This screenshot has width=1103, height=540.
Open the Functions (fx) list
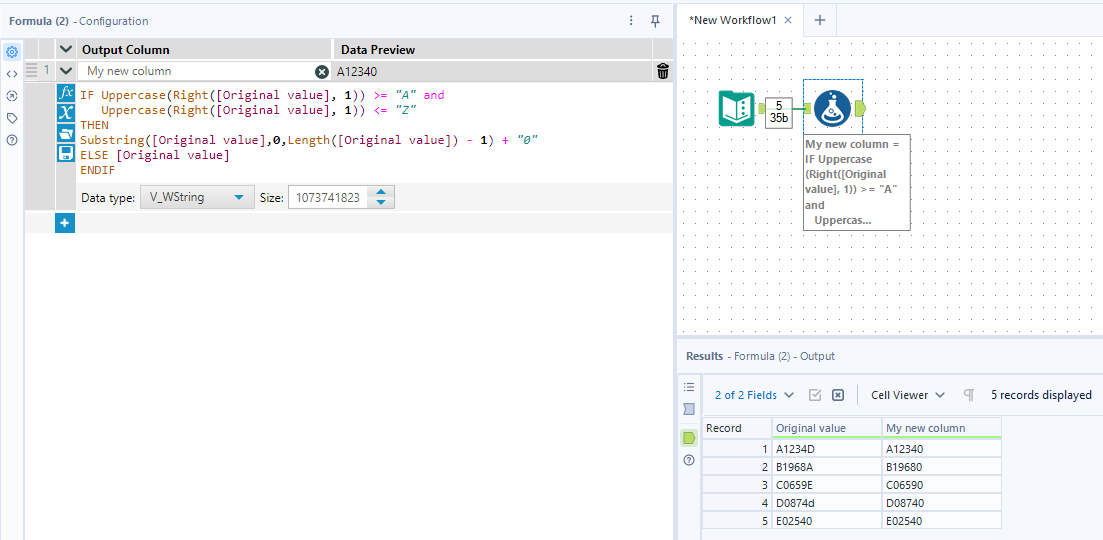(66, 92)
